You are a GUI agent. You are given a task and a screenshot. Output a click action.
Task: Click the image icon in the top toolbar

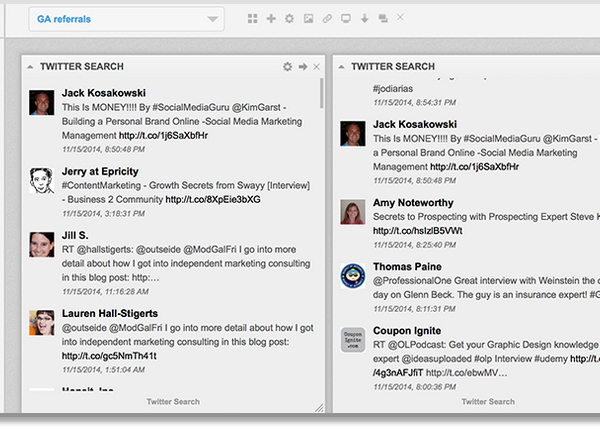coord(309,19)
